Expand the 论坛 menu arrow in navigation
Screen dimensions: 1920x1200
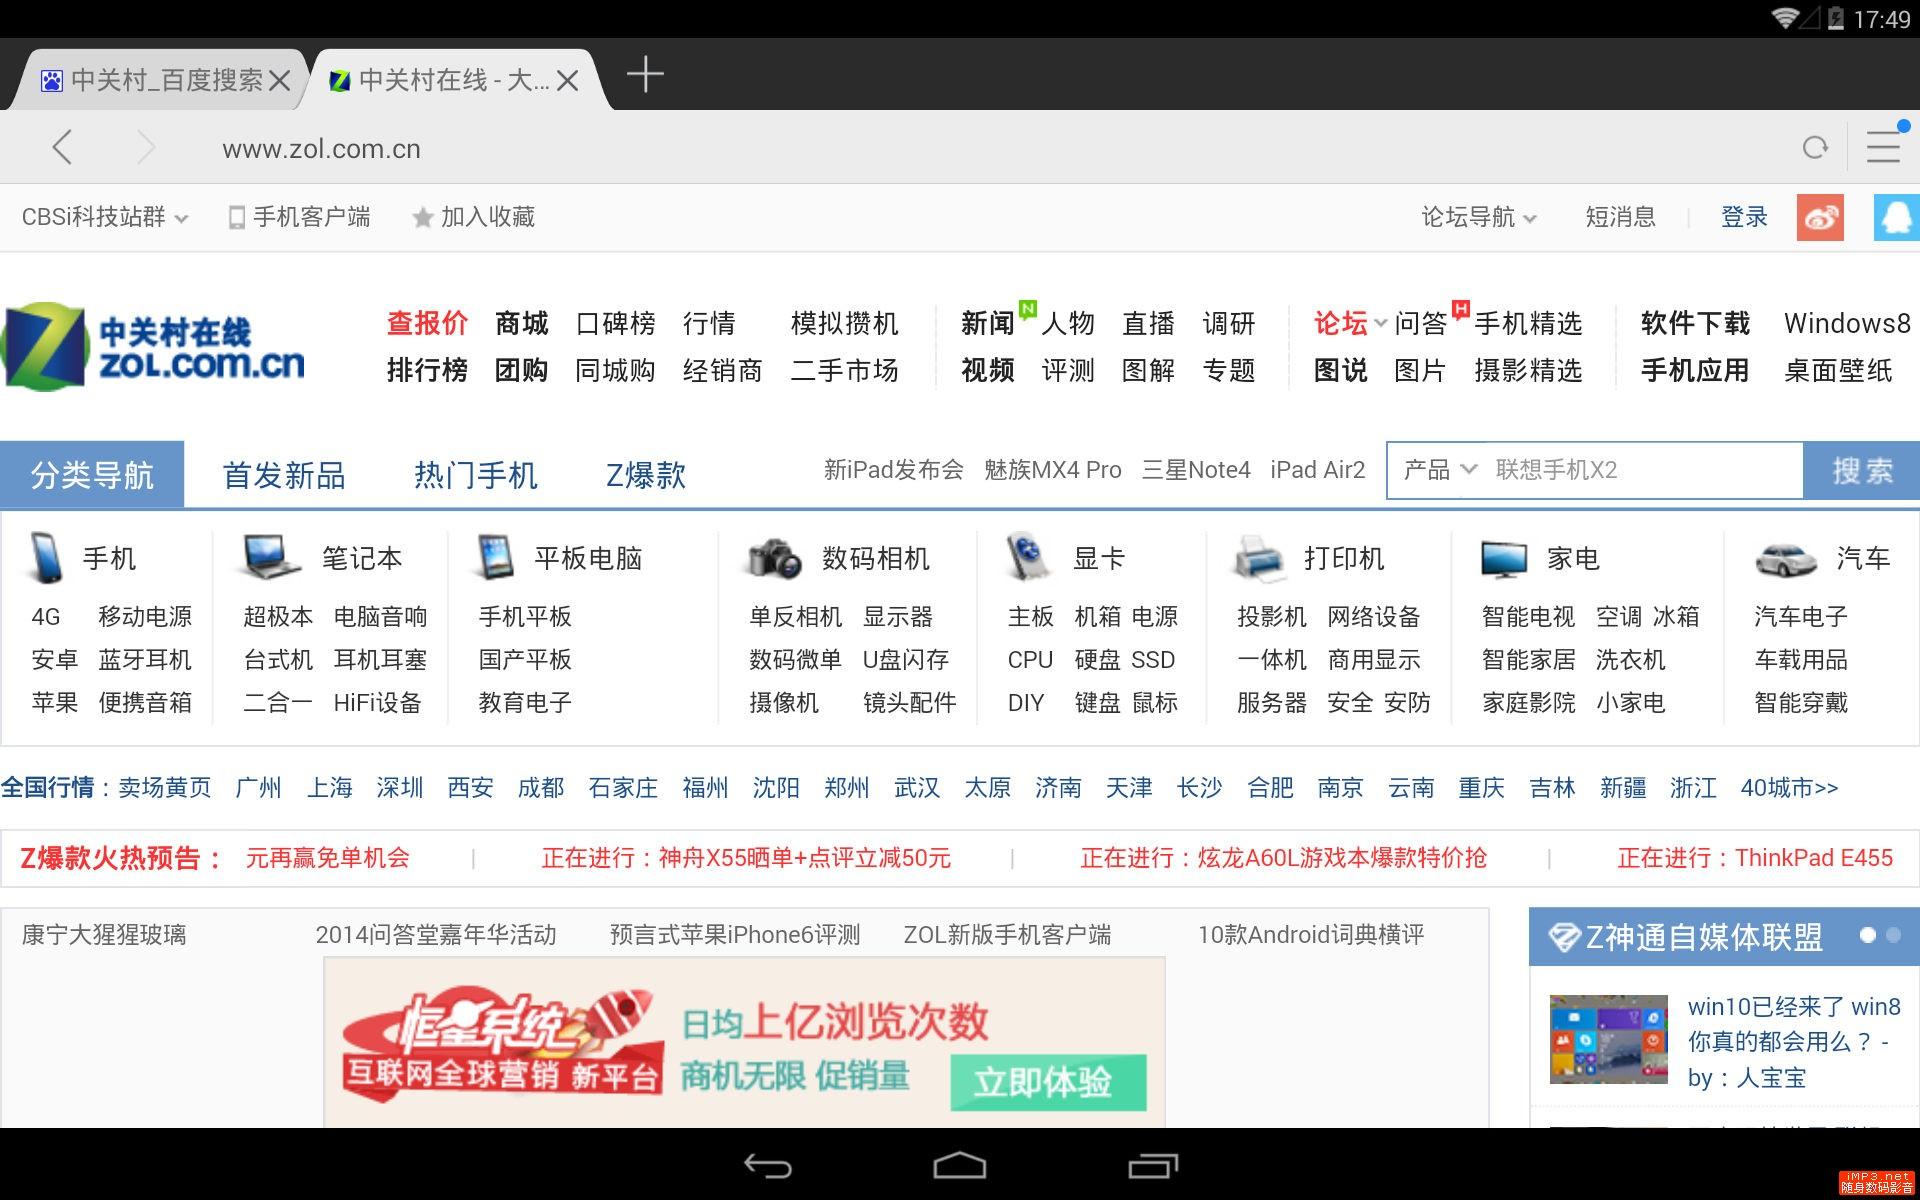(x=1380, y=323)
